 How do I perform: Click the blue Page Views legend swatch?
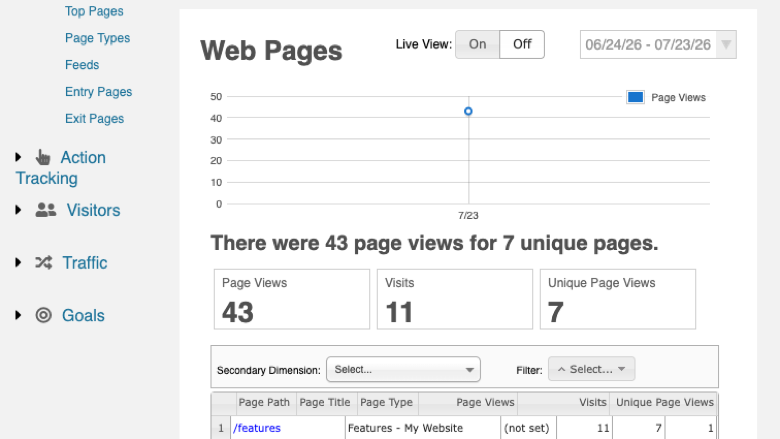[635, 97]
